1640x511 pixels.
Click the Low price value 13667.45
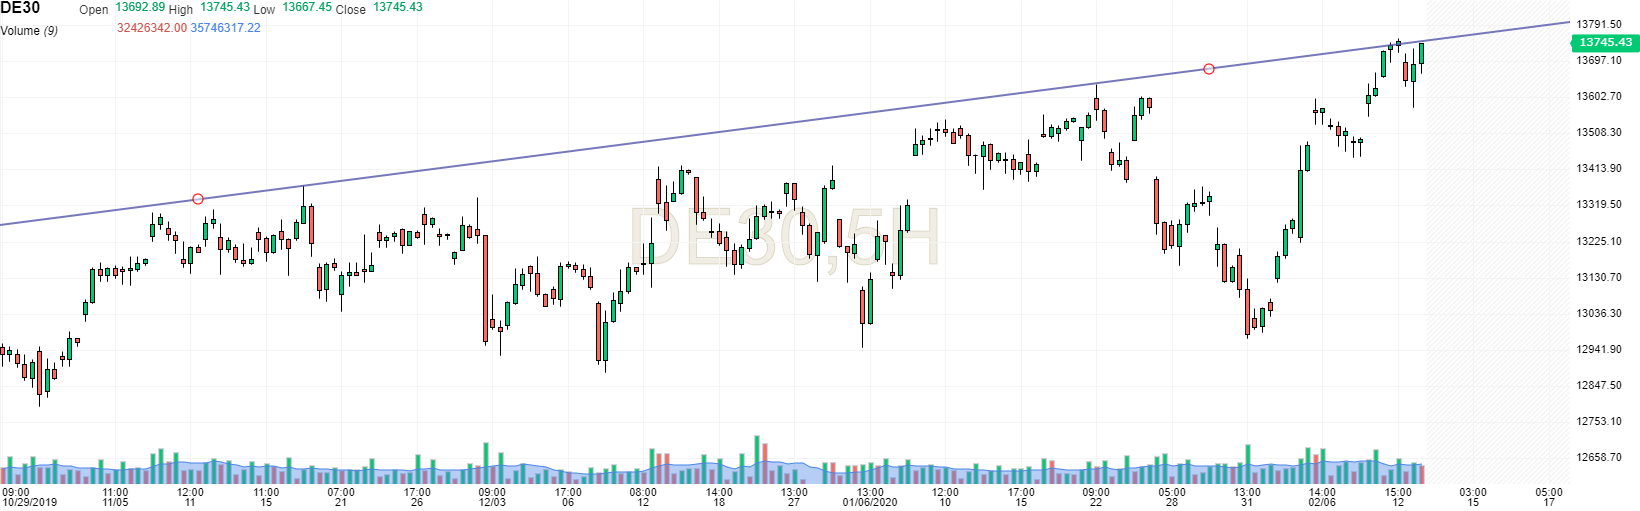pos(307,7)
